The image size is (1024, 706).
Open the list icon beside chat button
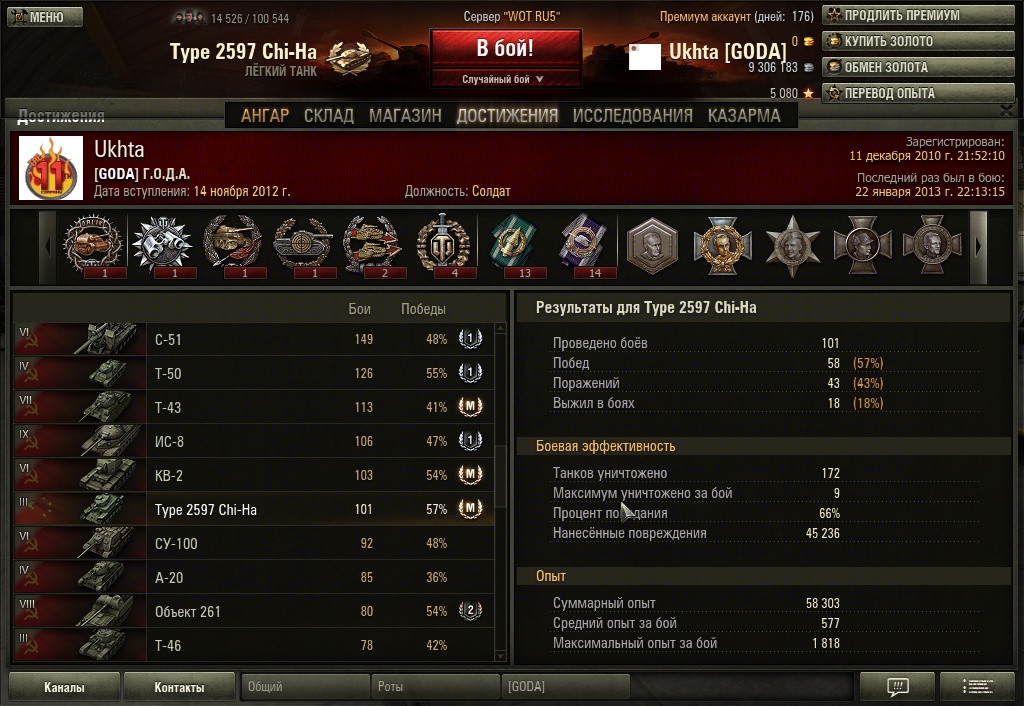[x=977, y=686]
